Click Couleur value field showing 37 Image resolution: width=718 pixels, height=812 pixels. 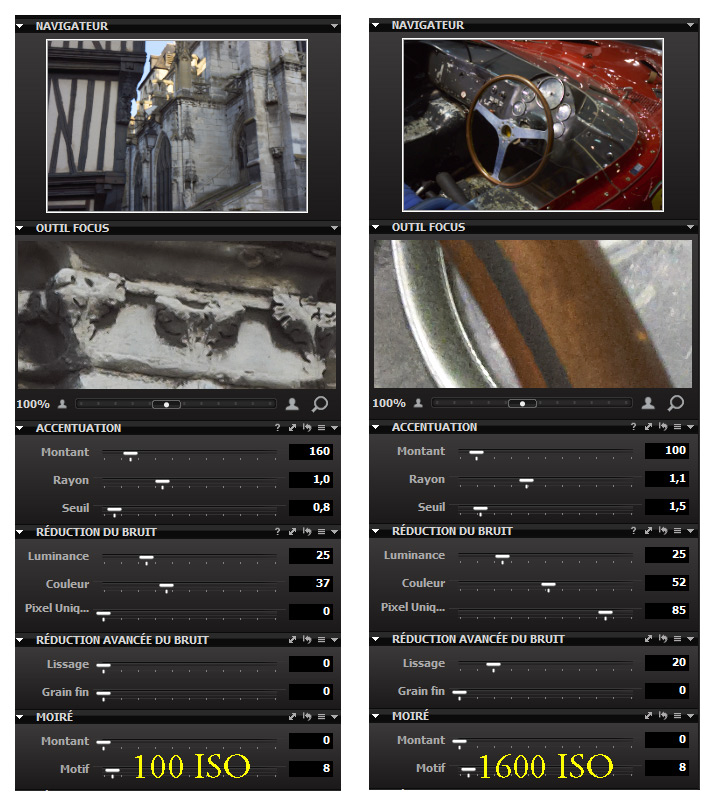311,584
